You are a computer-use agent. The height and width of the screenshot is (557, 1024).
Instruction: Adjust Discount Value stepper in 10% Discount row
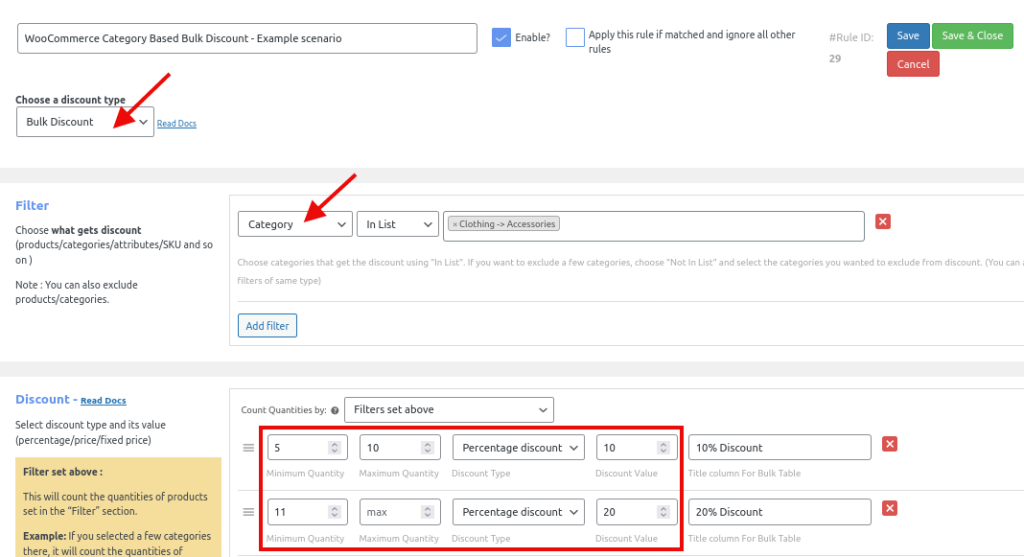(x=663, y=447)
